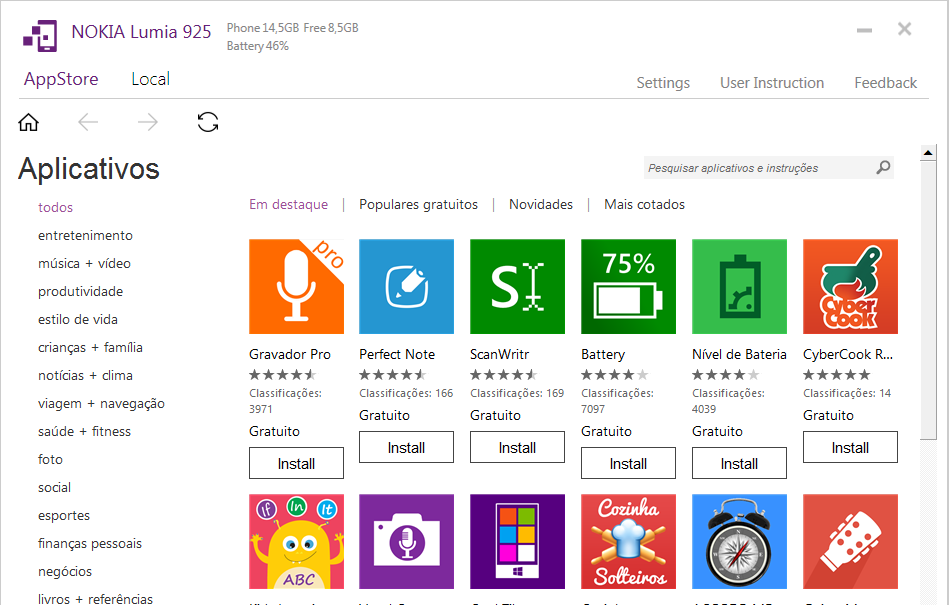Click the device manager logo icon
Viewport: 949px width, 605px height.
(40, 36)
